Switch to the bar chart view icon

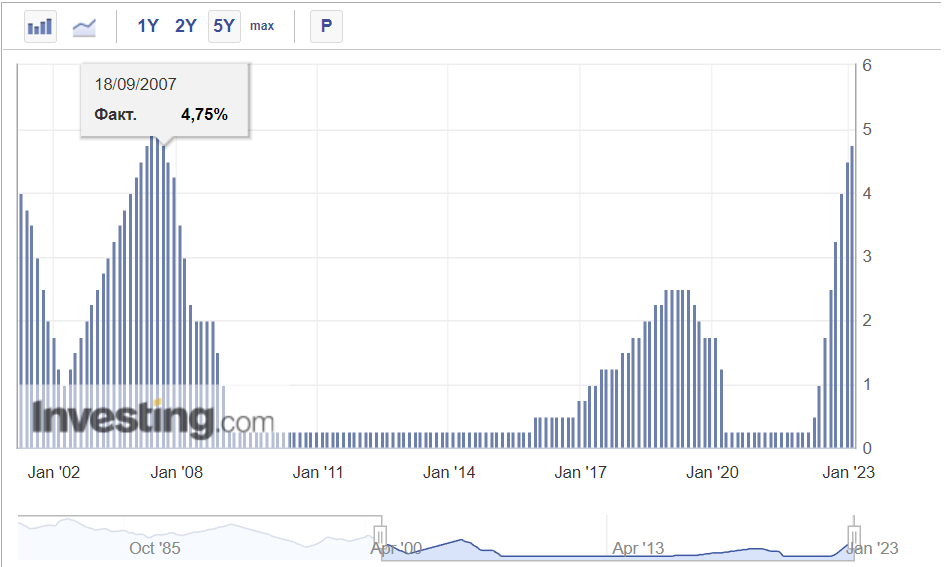click(x=40, y=26)
